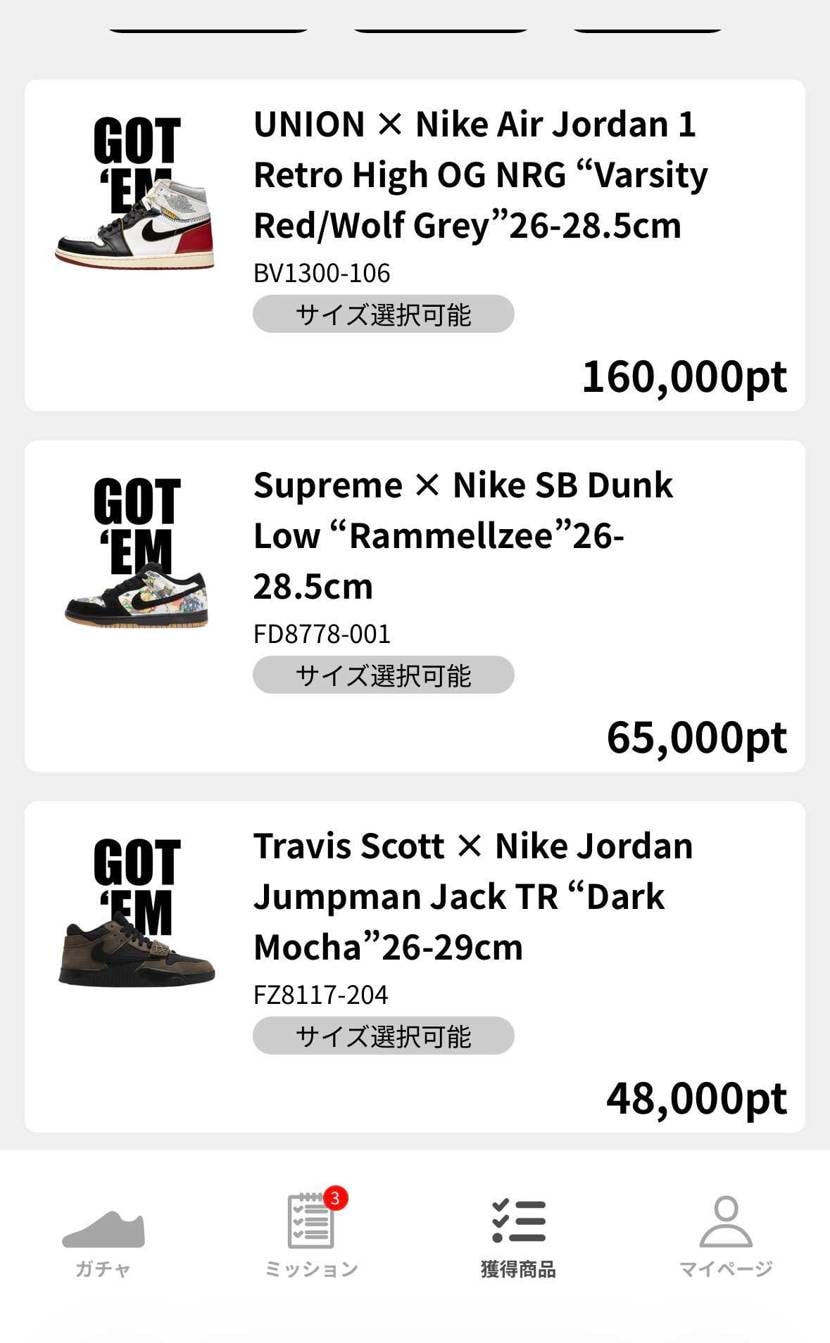
Task: Click サイズ選択可能 under FD8778-001
Action: point(383,675)
